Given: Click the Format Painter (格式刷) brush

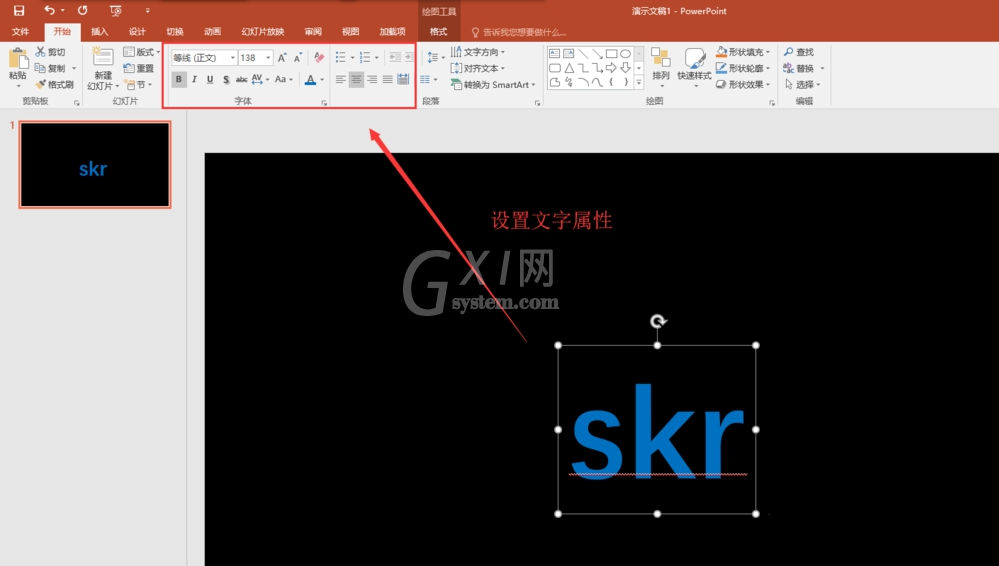Looking at the screenshot, I should (55, 84).
